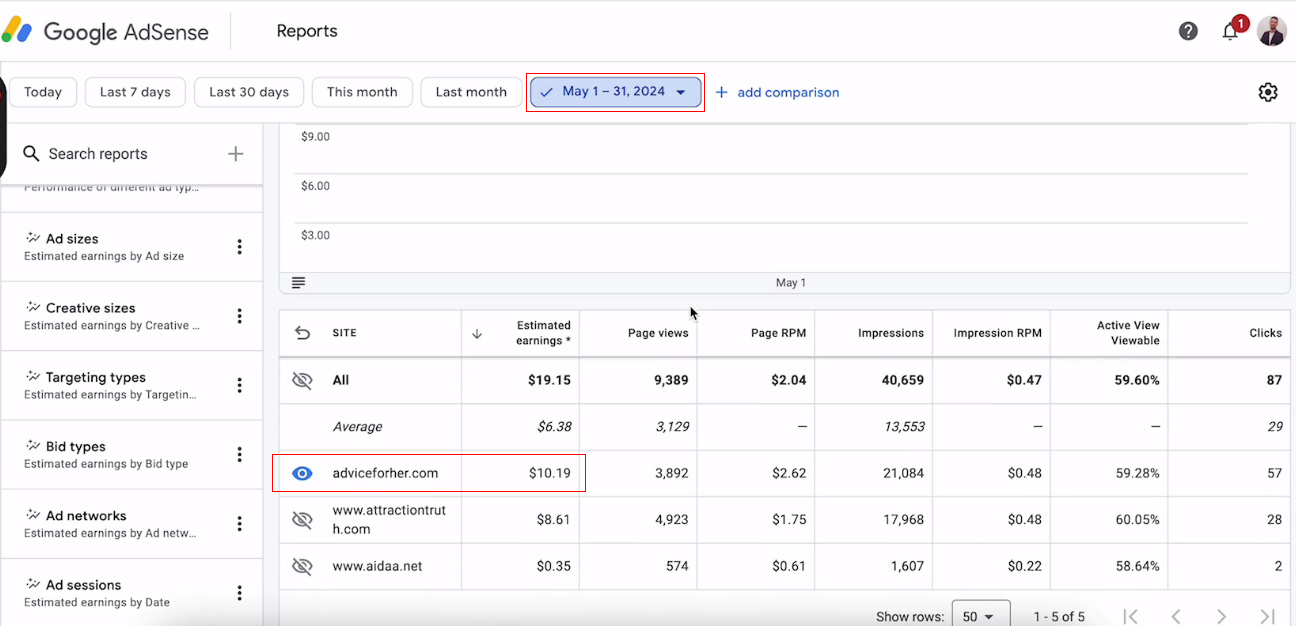Image resolution: width=1296 pixels, height=626 pixels.
Task: Open the account profile avatar
Action: [1272, 31]
